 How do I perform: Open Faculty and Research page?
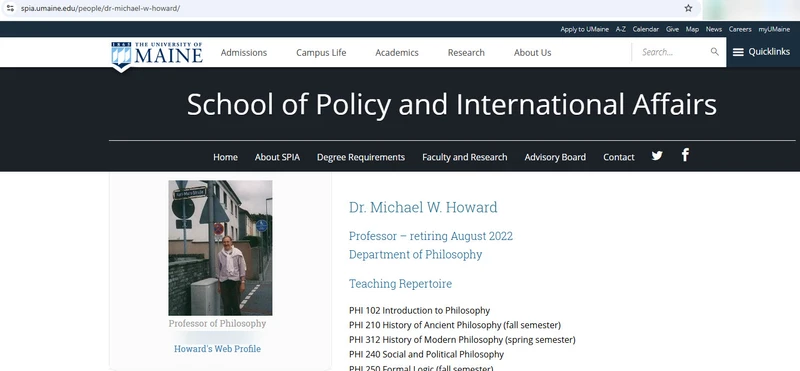click(x=464, y=157)
